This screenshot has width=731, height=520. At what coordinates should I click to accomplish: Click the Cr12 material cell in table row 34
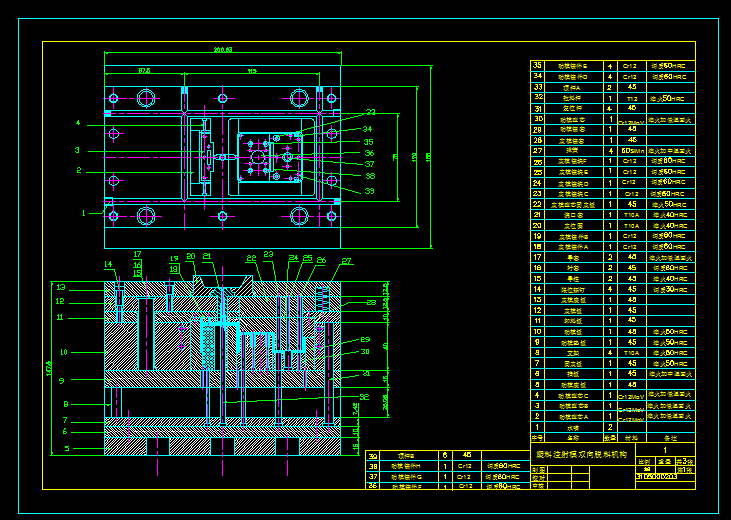click(x=630, y=76)
